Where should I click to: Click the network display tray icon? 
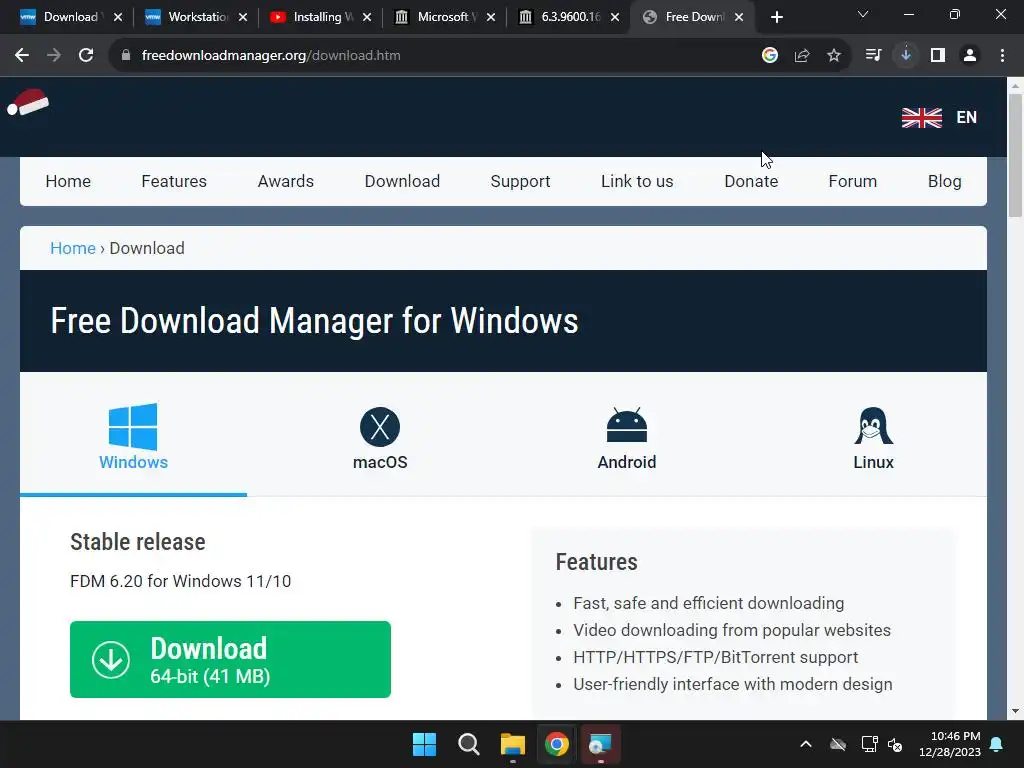click(869, 744)
